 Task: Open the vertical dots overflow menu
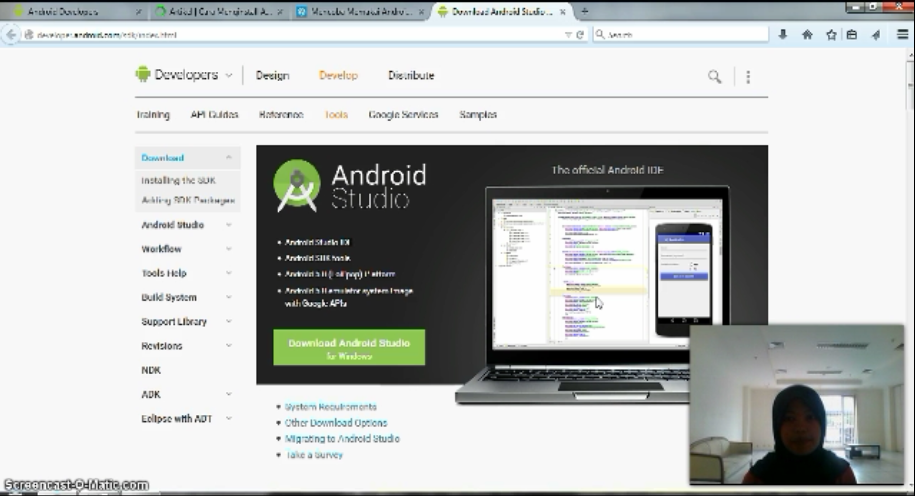(748, 76)
